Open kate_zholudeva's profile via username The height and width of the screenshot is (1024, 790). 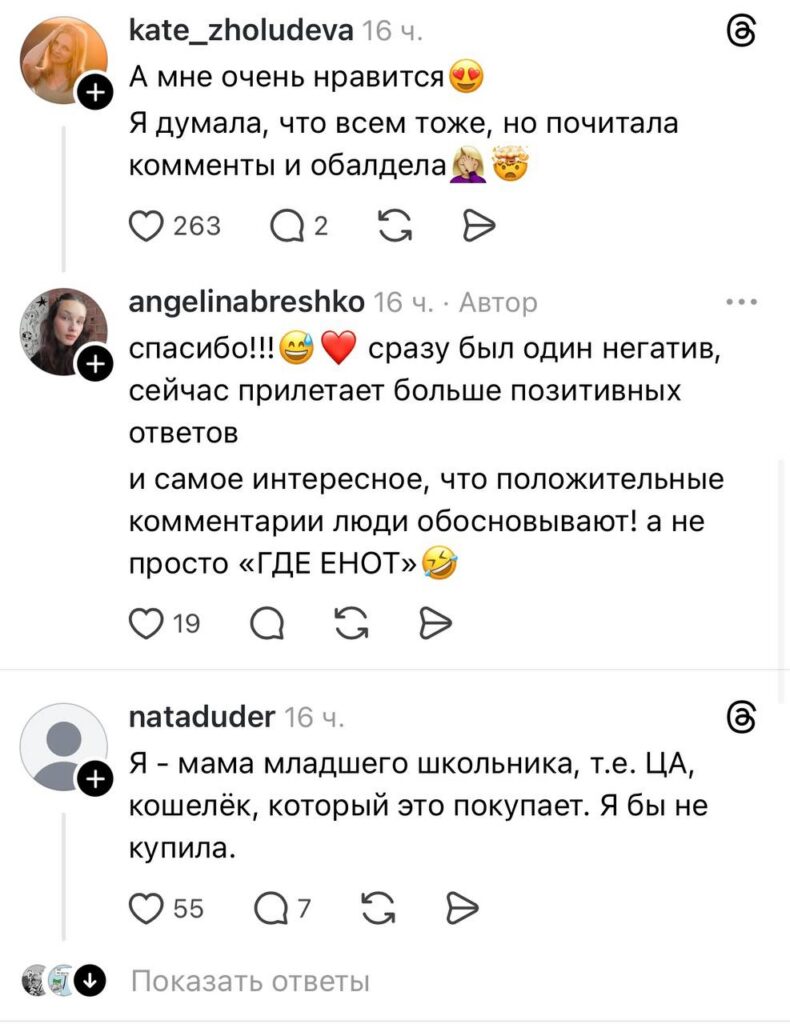point(240,32)
